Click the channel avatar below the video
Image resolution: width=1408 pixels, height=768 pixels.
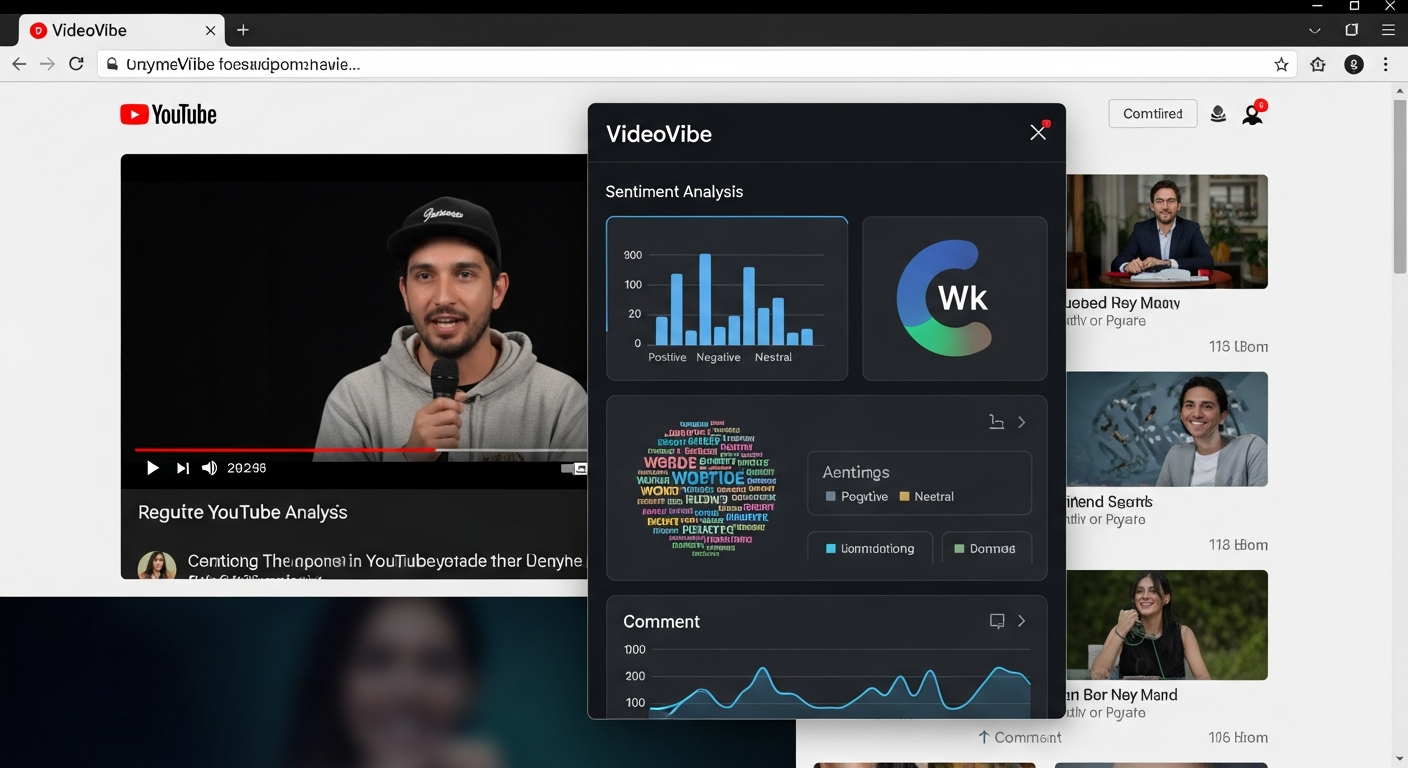(157, 565)
